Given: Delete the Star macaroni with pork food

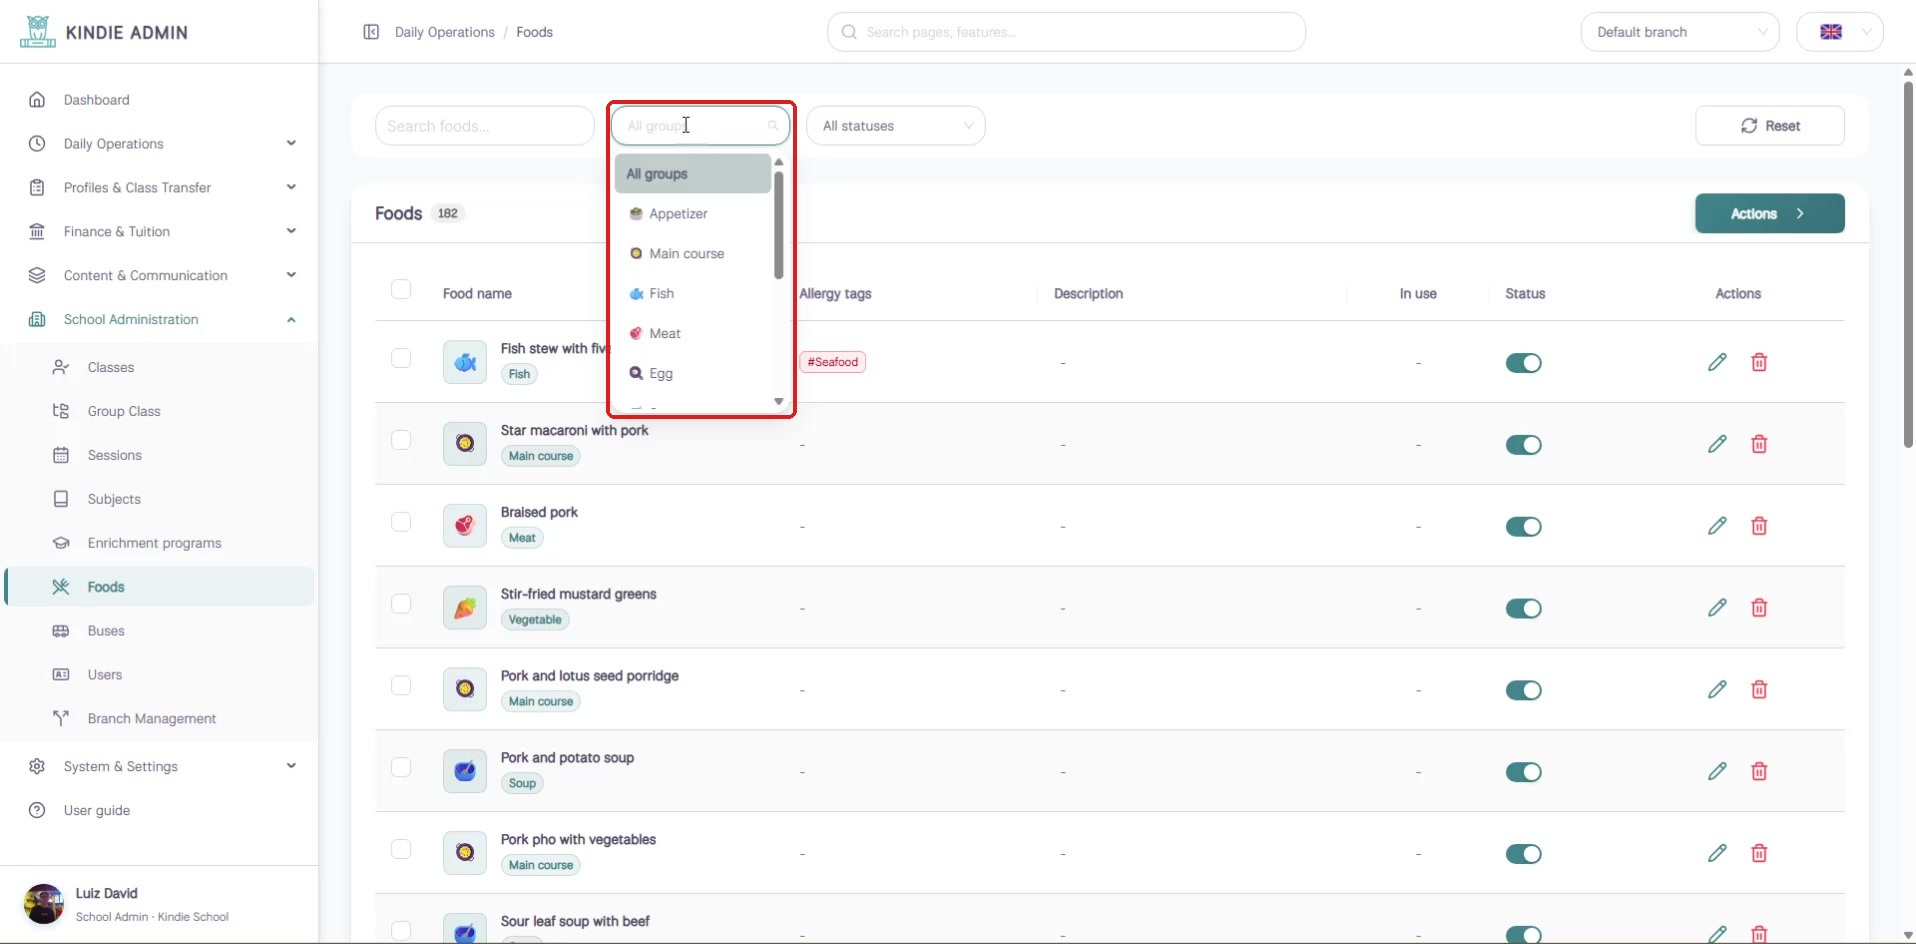Looking at the screenshot, I should click(1759, 444).
